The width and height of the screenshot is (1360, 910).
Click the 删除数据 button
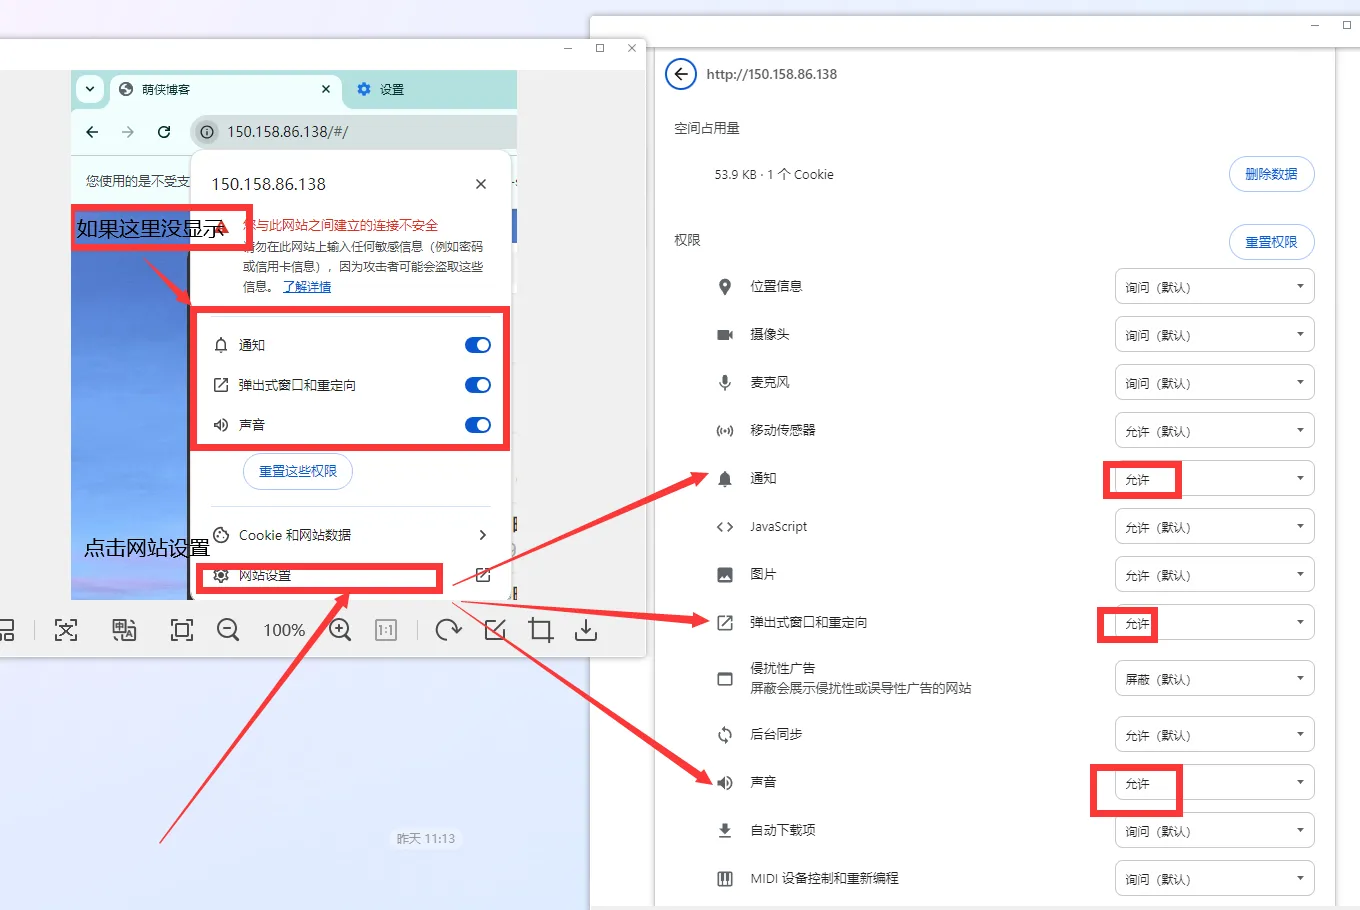pyautogui.click(x=1271, y=174)
